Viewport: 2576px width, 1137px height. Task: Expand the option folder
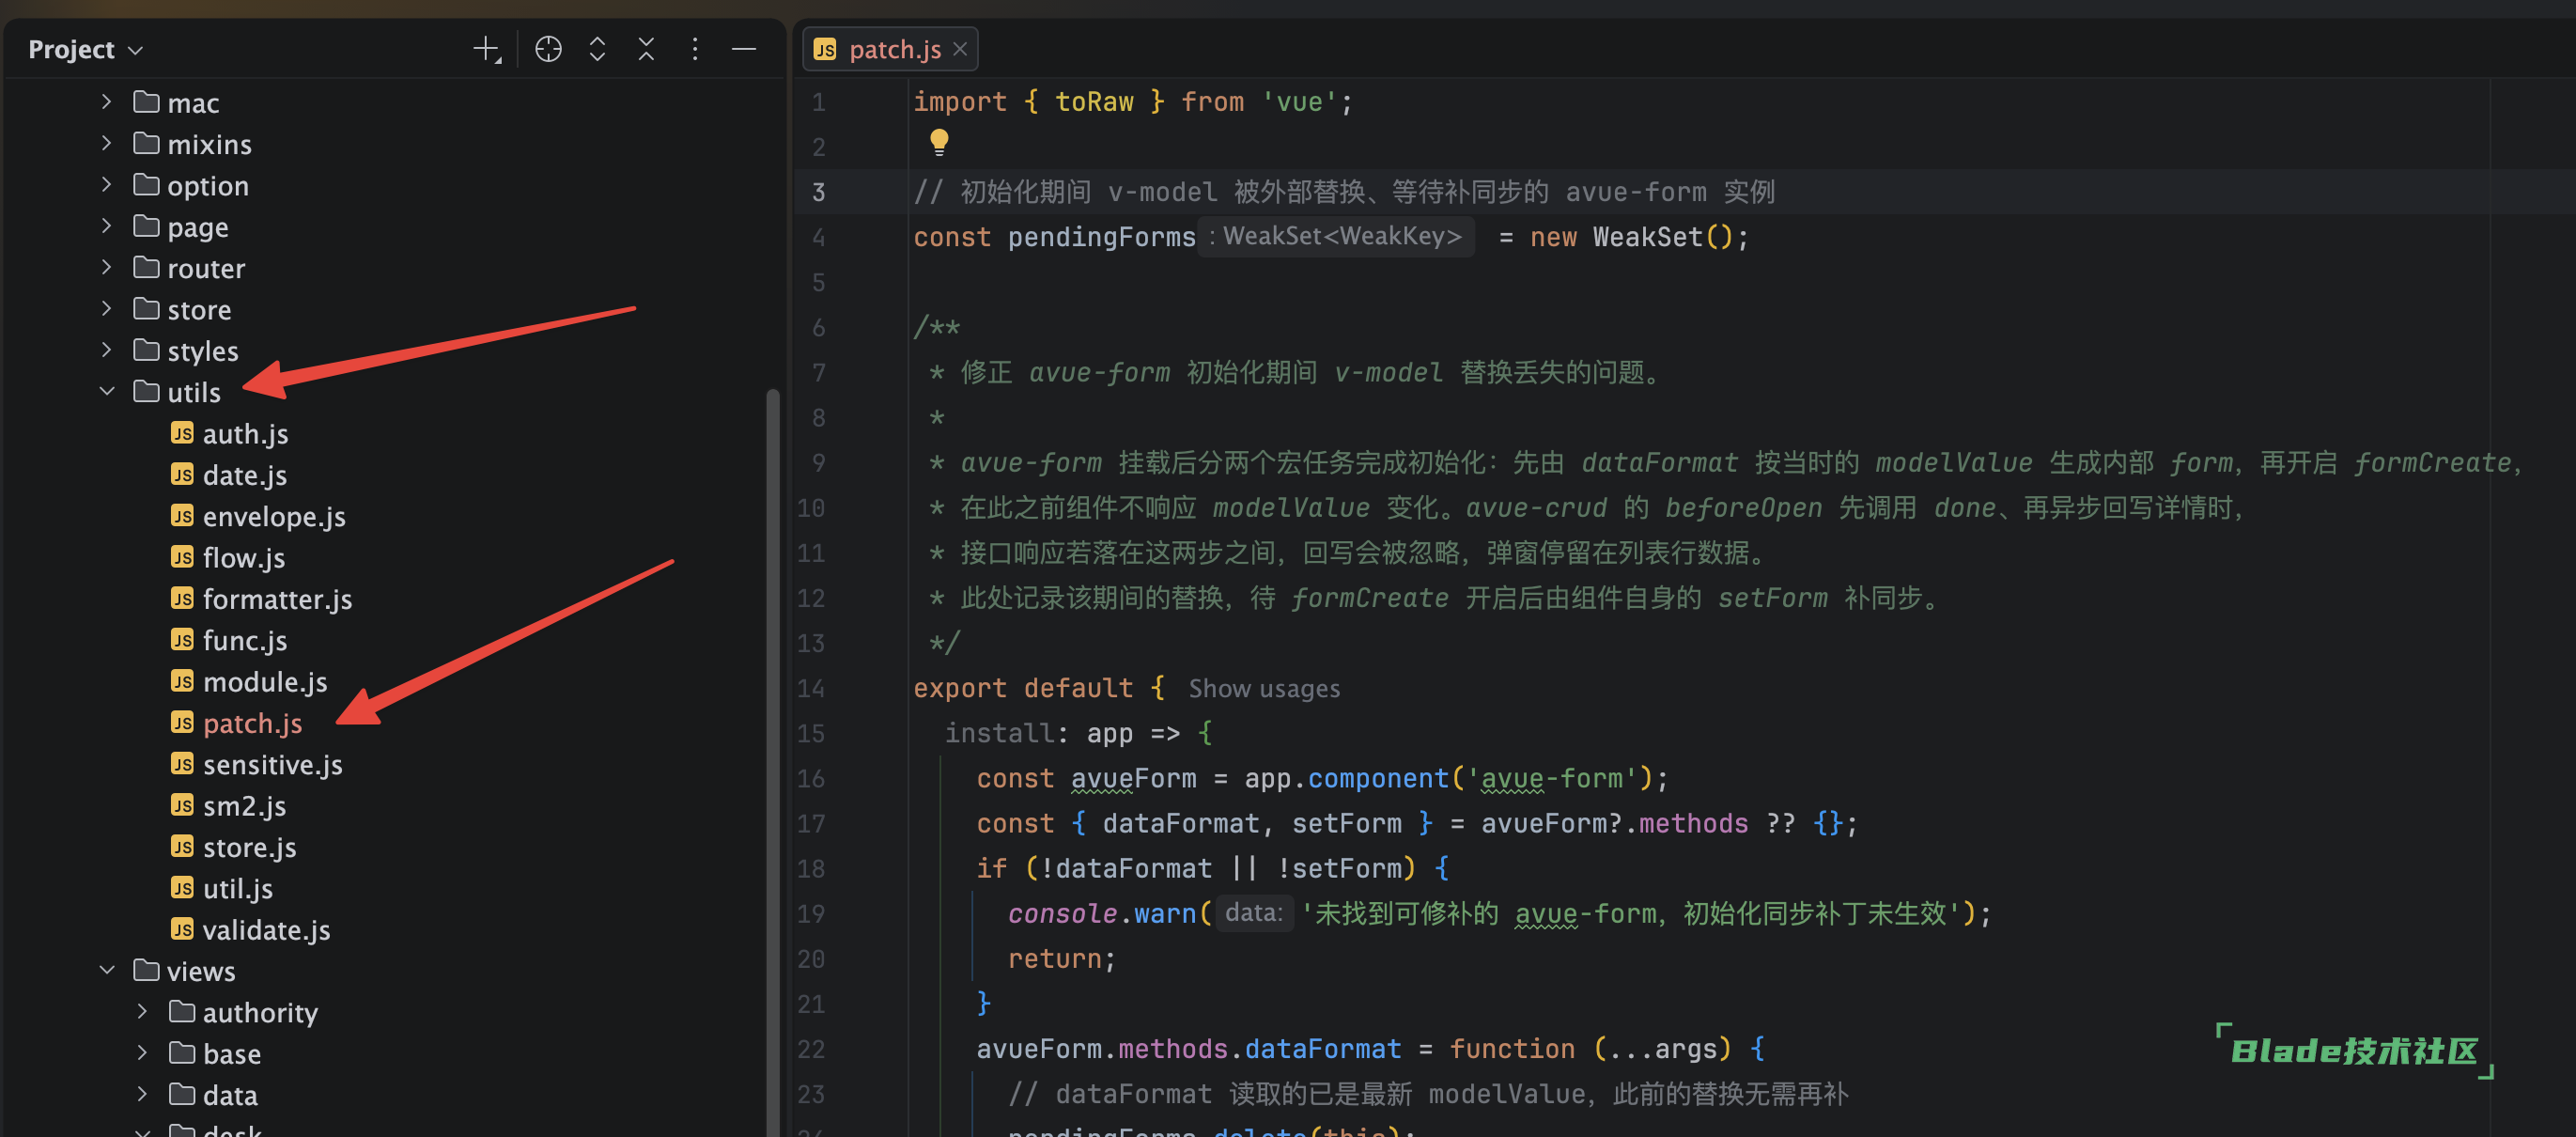(x=106, y=185)
